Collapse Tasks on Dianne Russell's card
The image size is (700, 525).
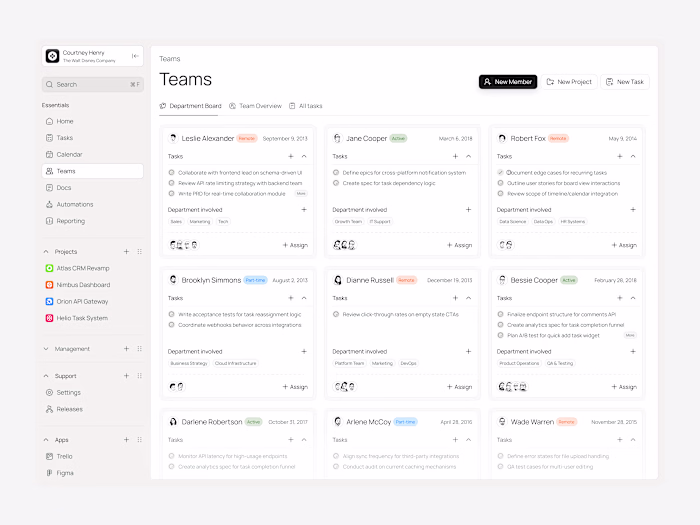point(468,298)
